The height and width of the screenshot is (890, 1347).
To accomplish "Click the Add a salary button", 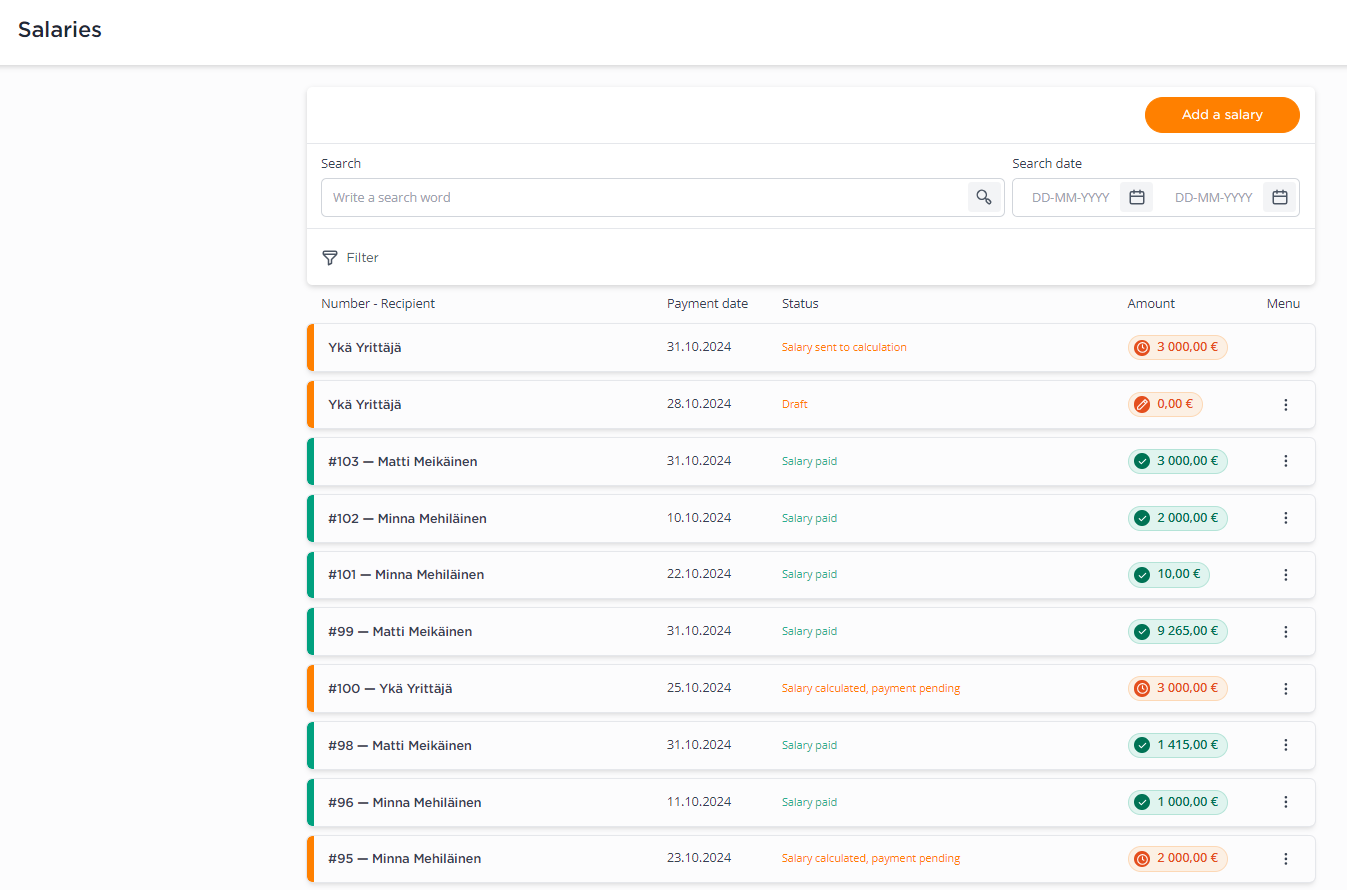I will click(x=1222, y=115).
